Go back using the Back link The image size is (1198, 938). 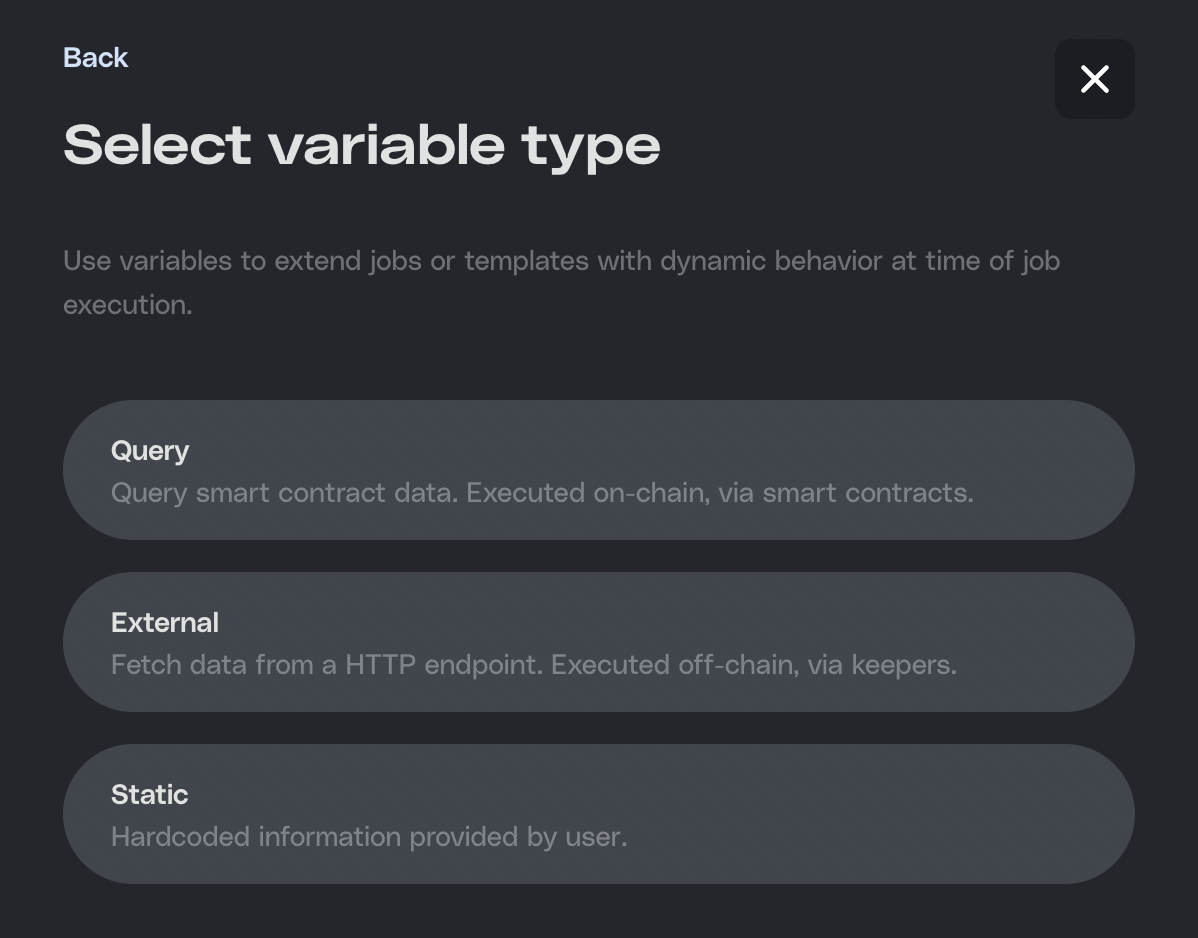pyautogui.click(x=95, y=57)
